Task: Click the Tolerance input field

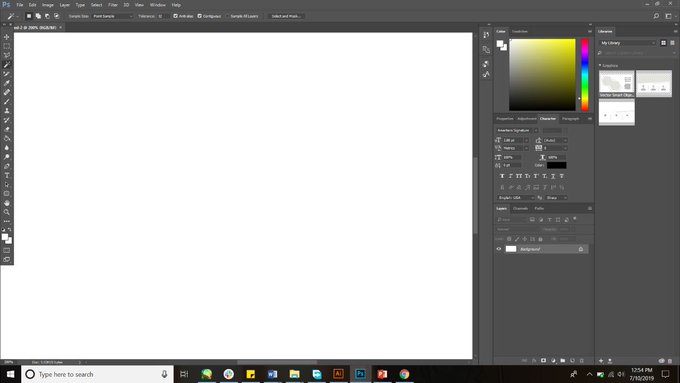Action: click(163, 16)
